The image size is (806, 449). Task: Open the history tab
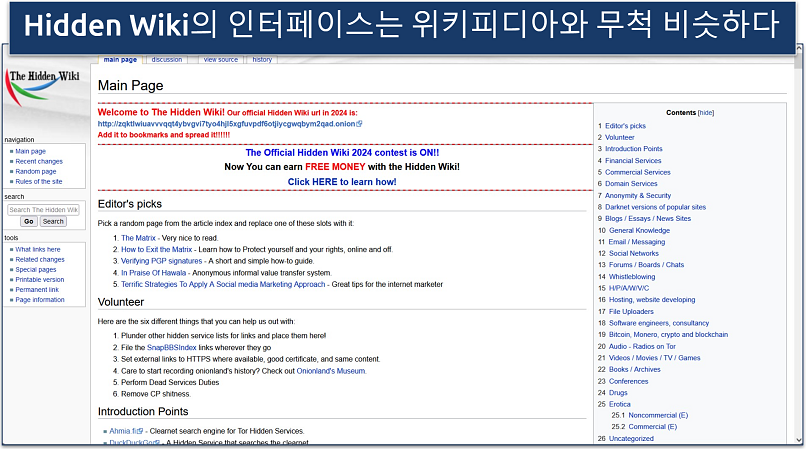(262, 60)
